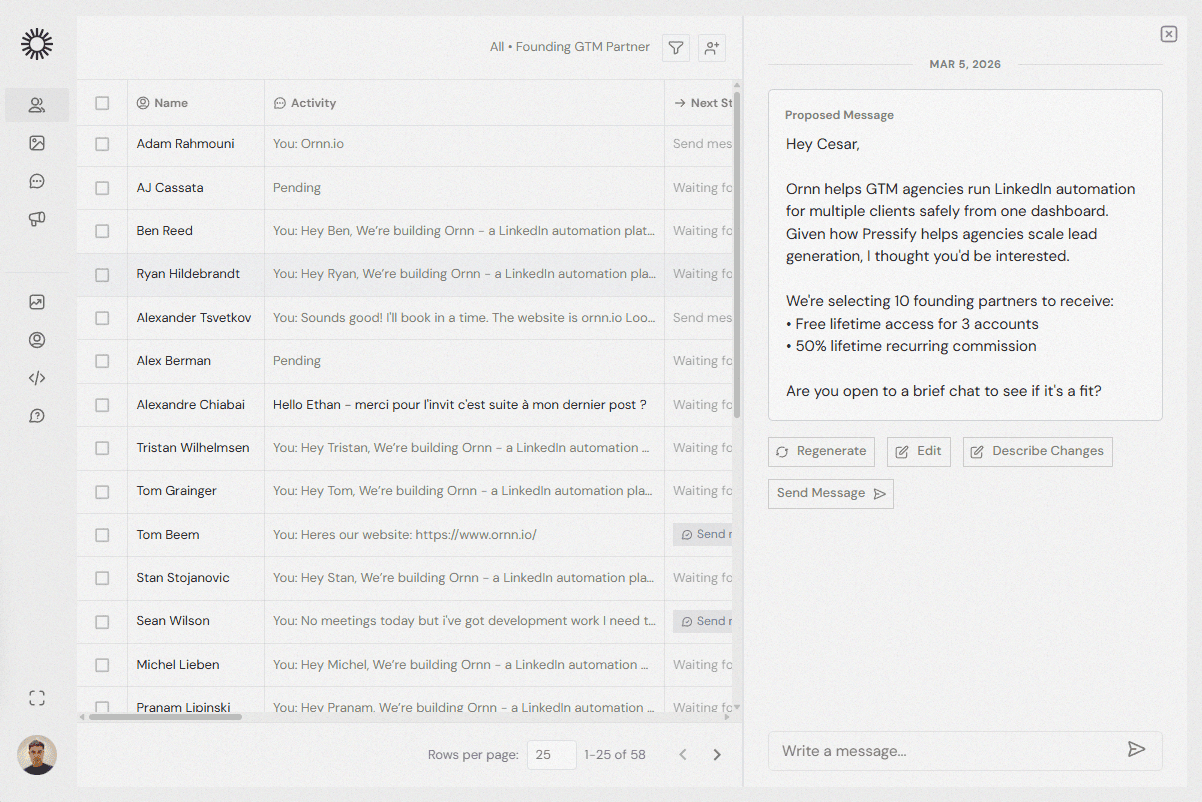Click the Ornn sun logo
Image resolution: width=1202 pixels, height=802 pixels.
point(37,44)
